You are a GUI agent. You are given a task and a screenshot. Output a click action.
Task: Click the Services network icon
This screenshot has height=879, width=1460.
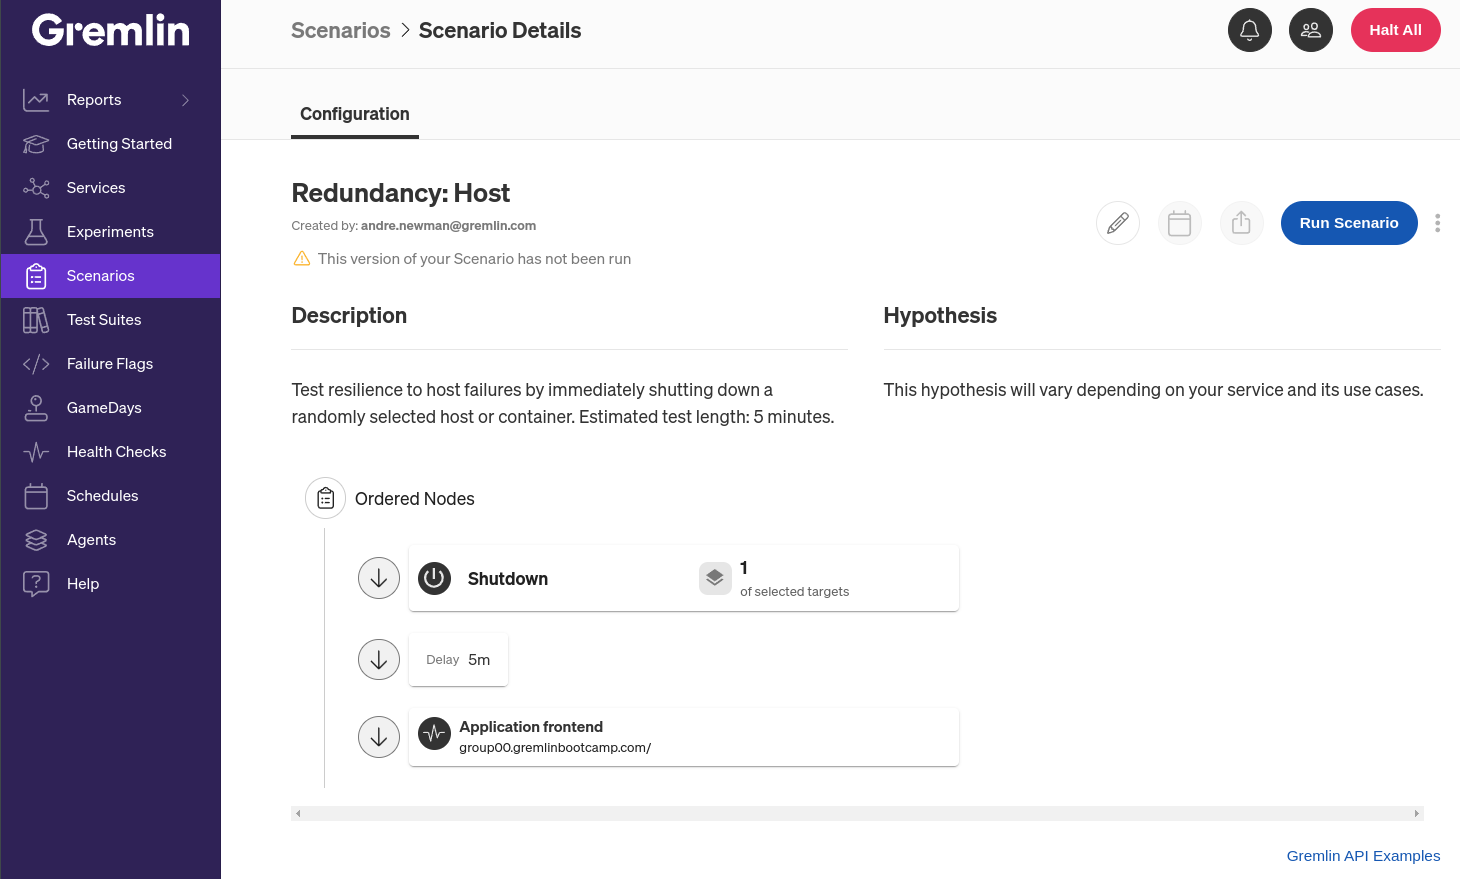coord(36,188)
